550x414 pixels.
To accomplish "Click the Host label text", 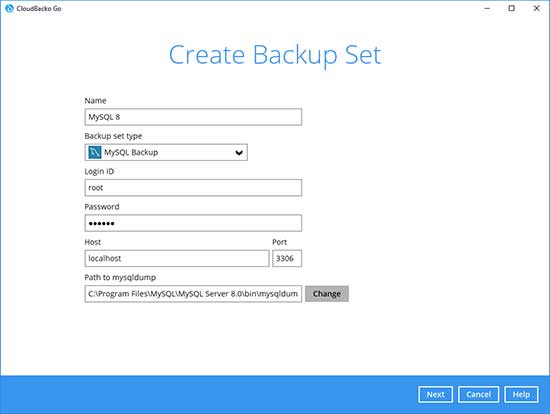I will click(x=93, y=242).
